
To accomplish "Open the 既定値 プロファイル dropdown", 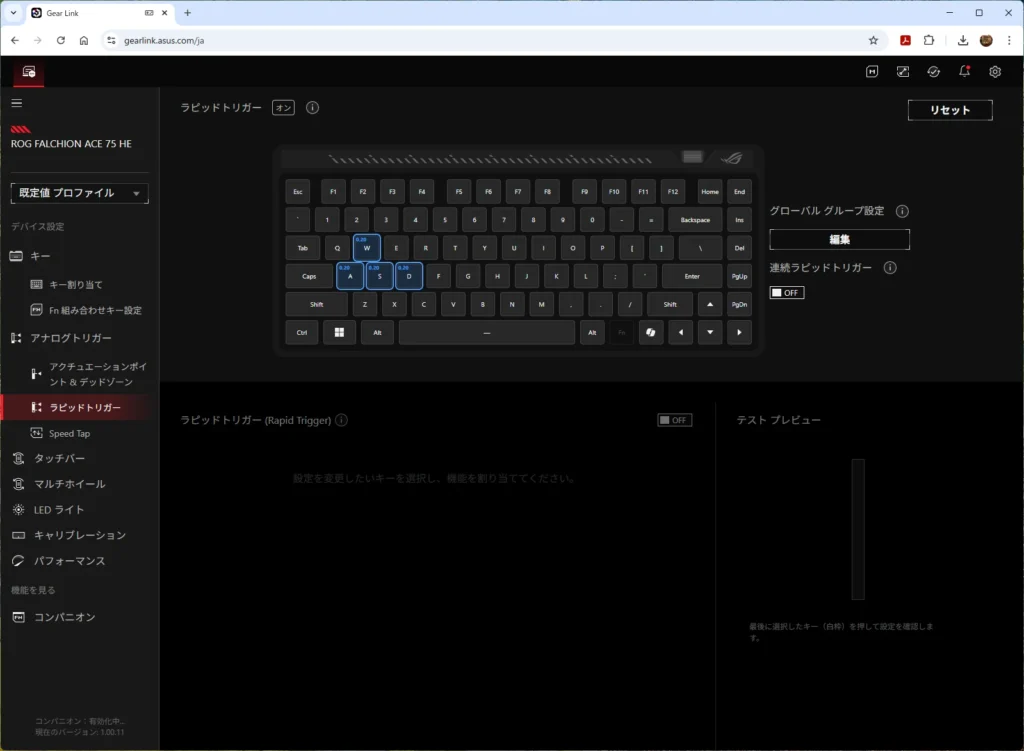I will [80, 193].
